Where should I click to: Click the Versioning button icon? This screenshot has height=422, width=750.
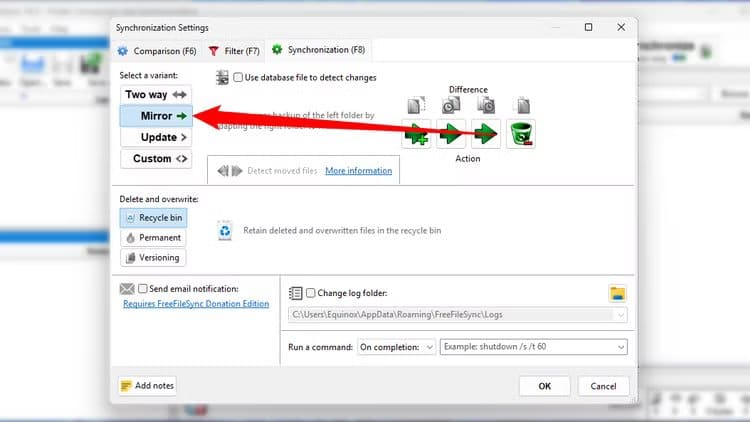tap(130, 258)
